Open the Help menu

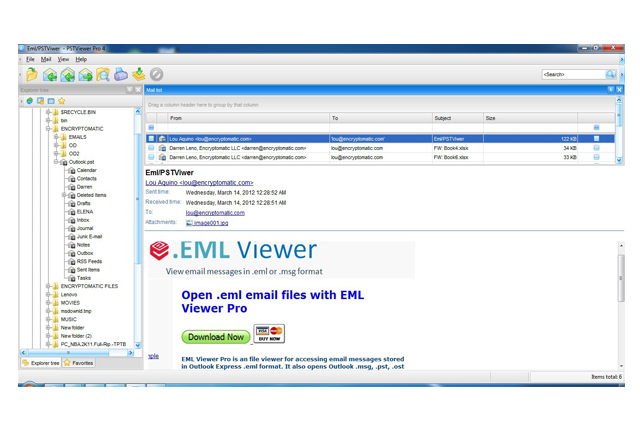point(81,59)
